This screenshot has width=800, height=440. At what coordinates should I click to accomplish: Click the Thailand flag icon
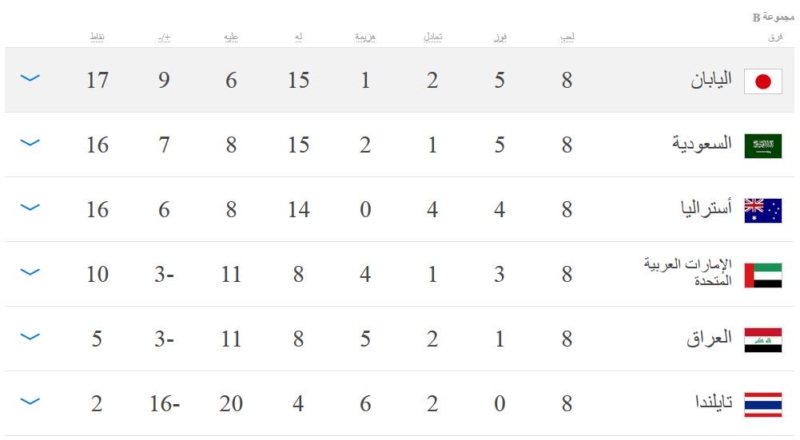763,404
